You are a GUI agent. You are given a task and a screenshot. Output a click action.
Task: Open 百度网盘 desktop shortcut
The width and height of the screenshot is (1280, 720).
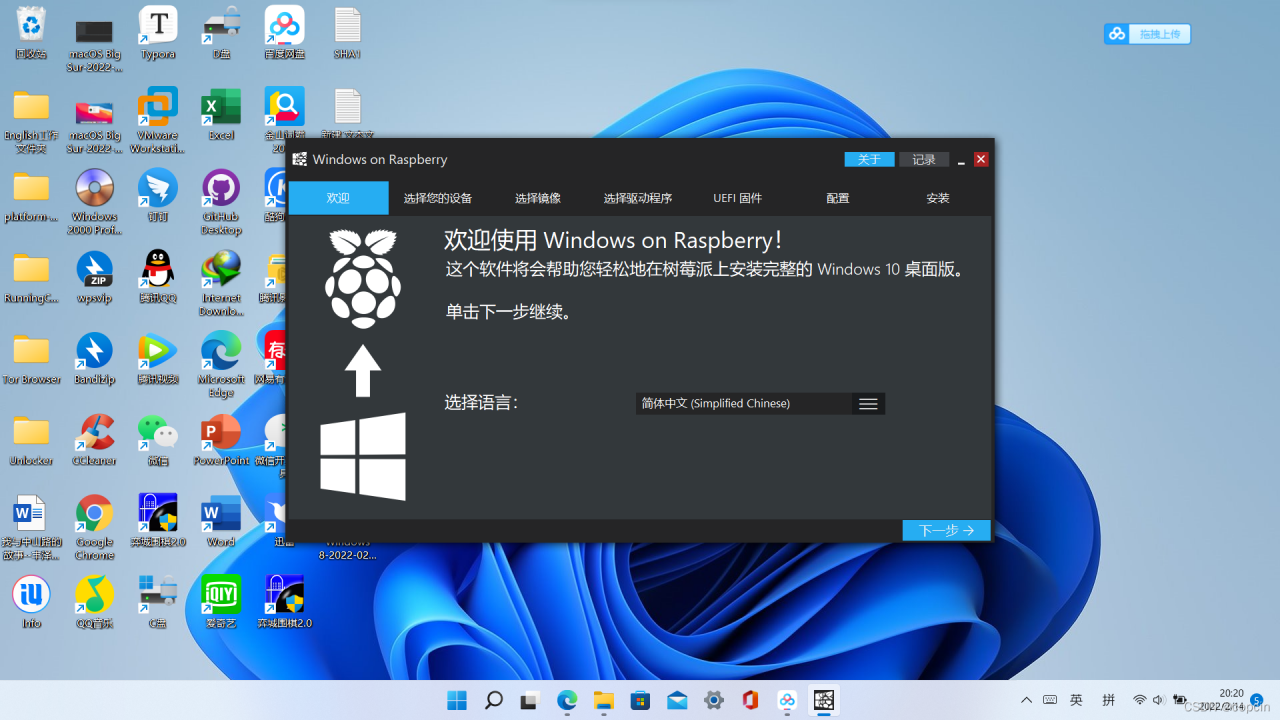point(284,32)
